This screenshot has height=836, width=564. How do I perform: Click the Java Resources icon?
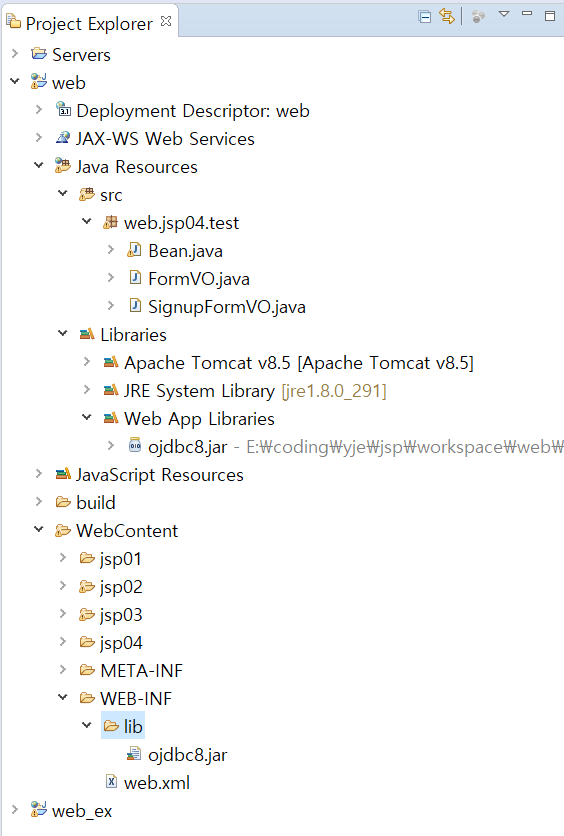[63, 166]
